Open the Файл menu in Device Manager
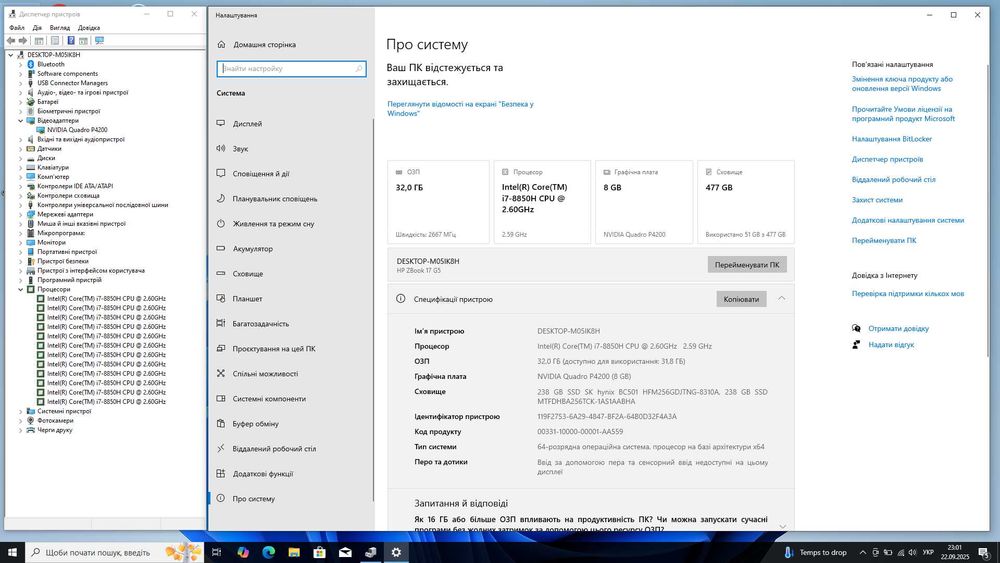 coord(17,27)
